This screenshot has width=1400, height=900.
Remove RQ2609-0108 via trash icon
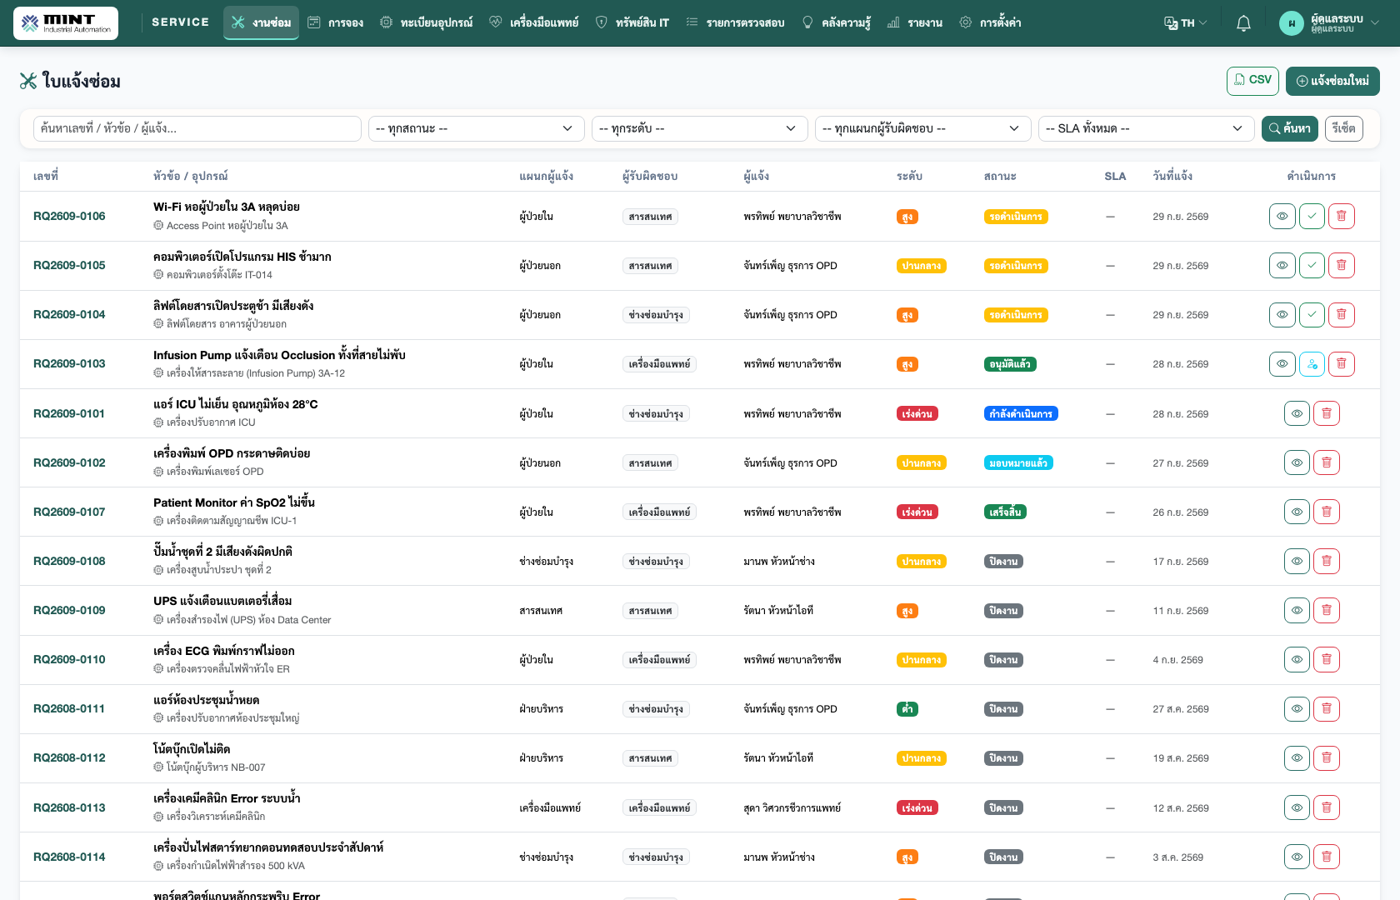[x=1326, y=561]
